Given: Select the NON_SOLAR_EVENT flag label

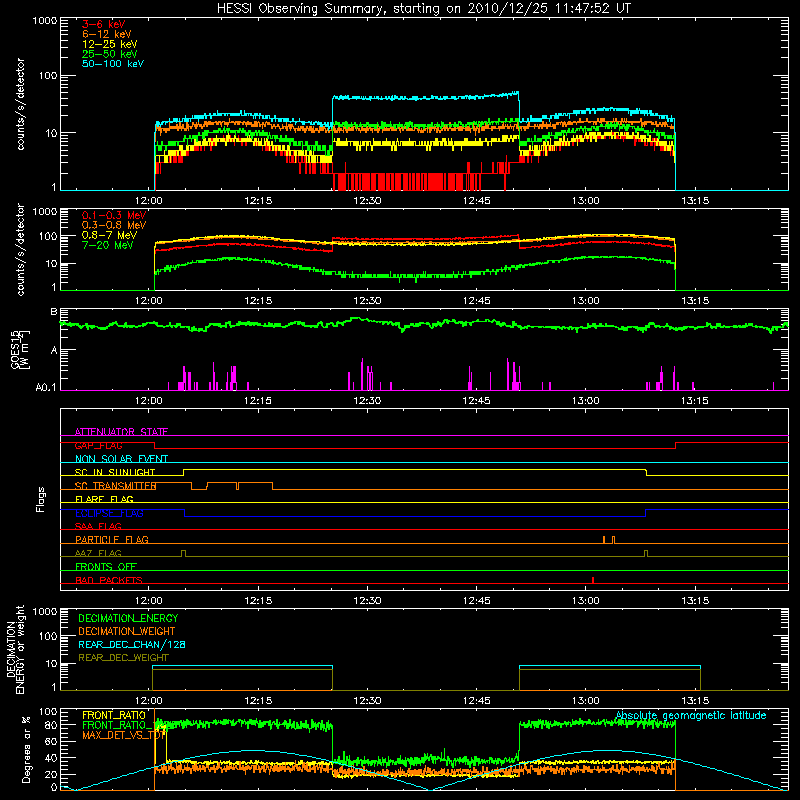Looking at the screenshot, I should pyautogui.click(x=121, y=459).
